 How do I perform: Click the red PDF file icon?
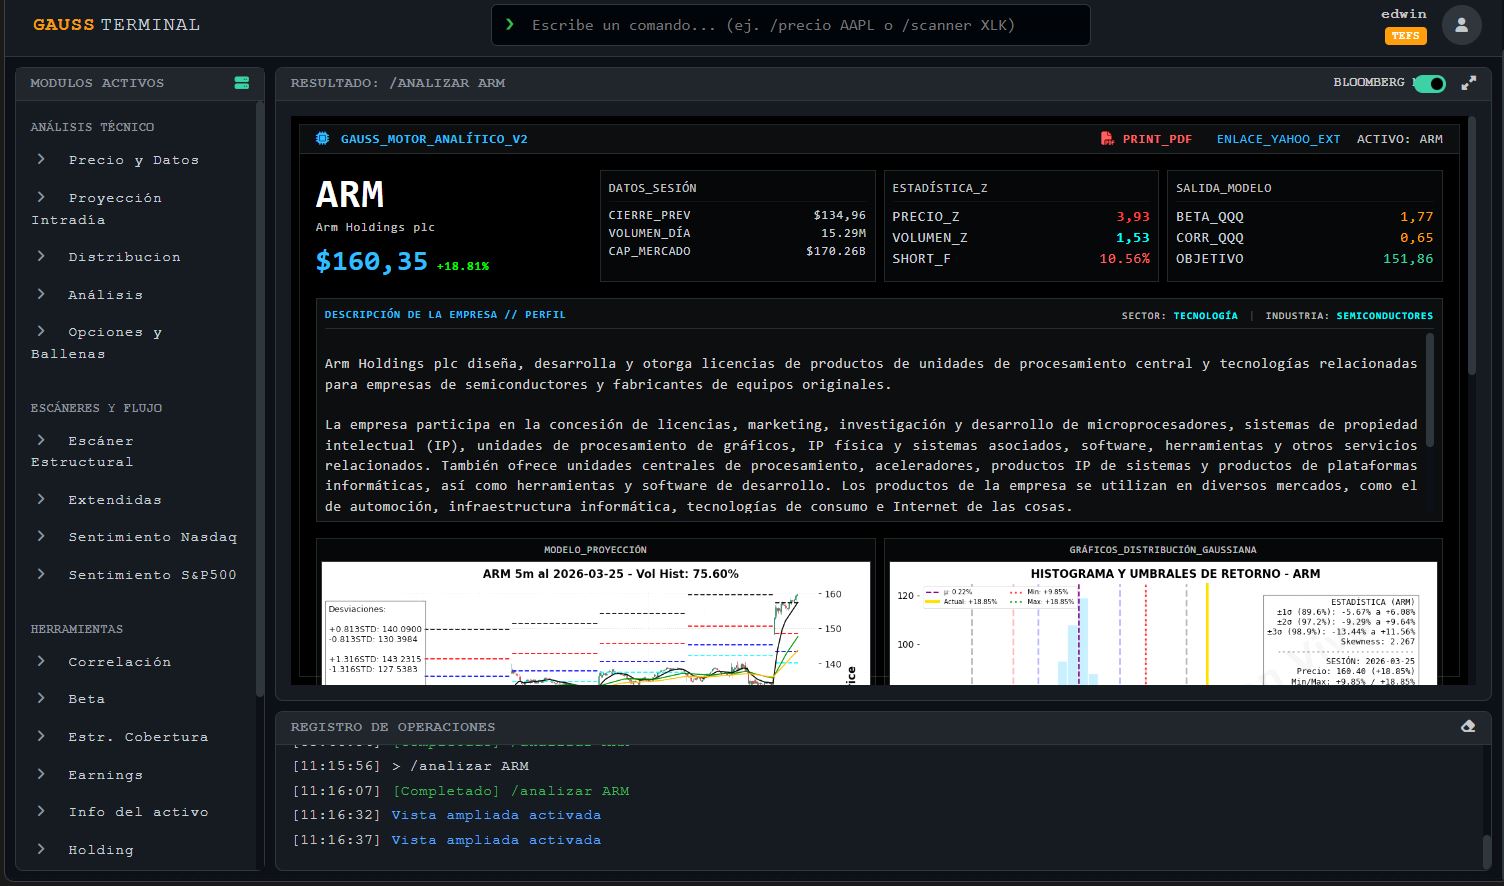[x=1107, y=139]
